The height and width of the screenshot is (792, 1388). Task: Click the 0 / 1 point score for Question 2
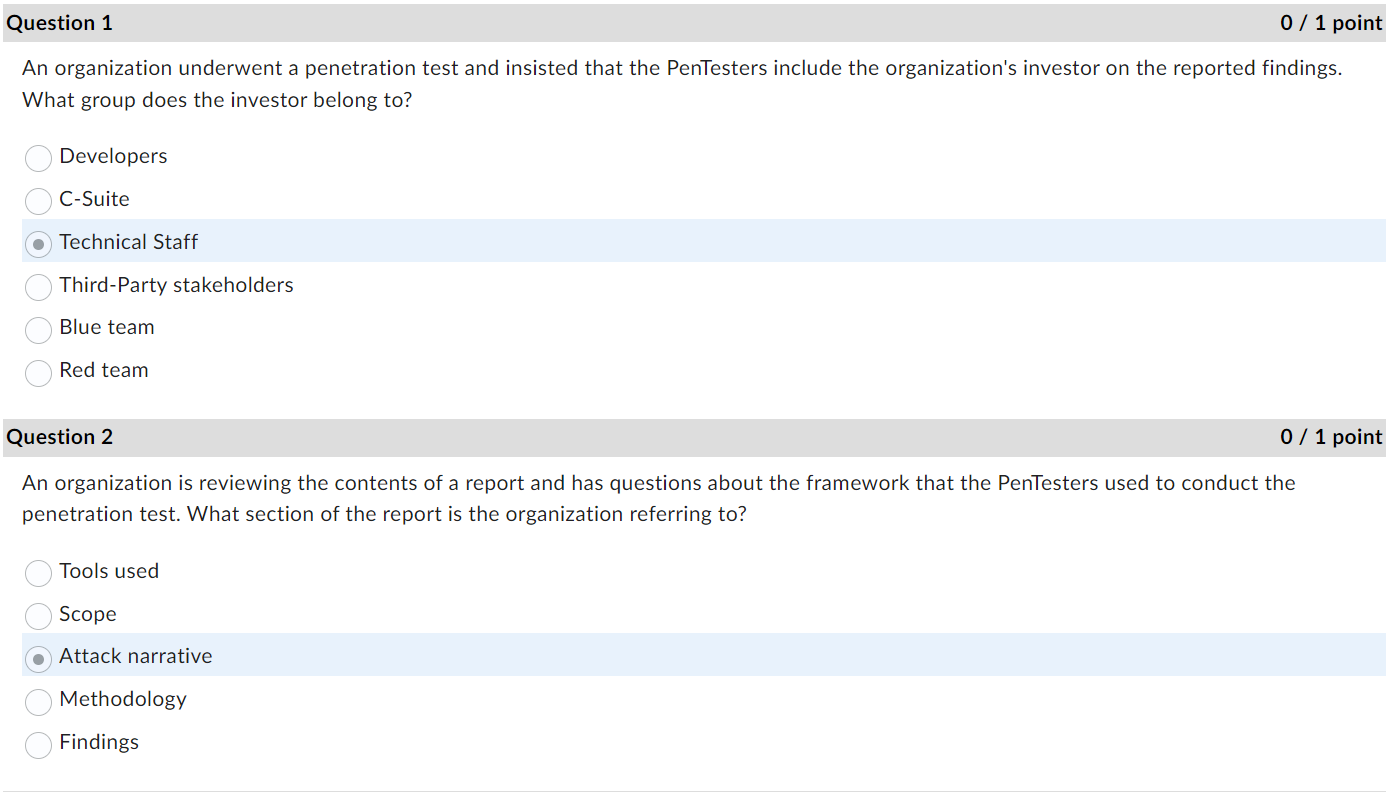(1330, 437)
